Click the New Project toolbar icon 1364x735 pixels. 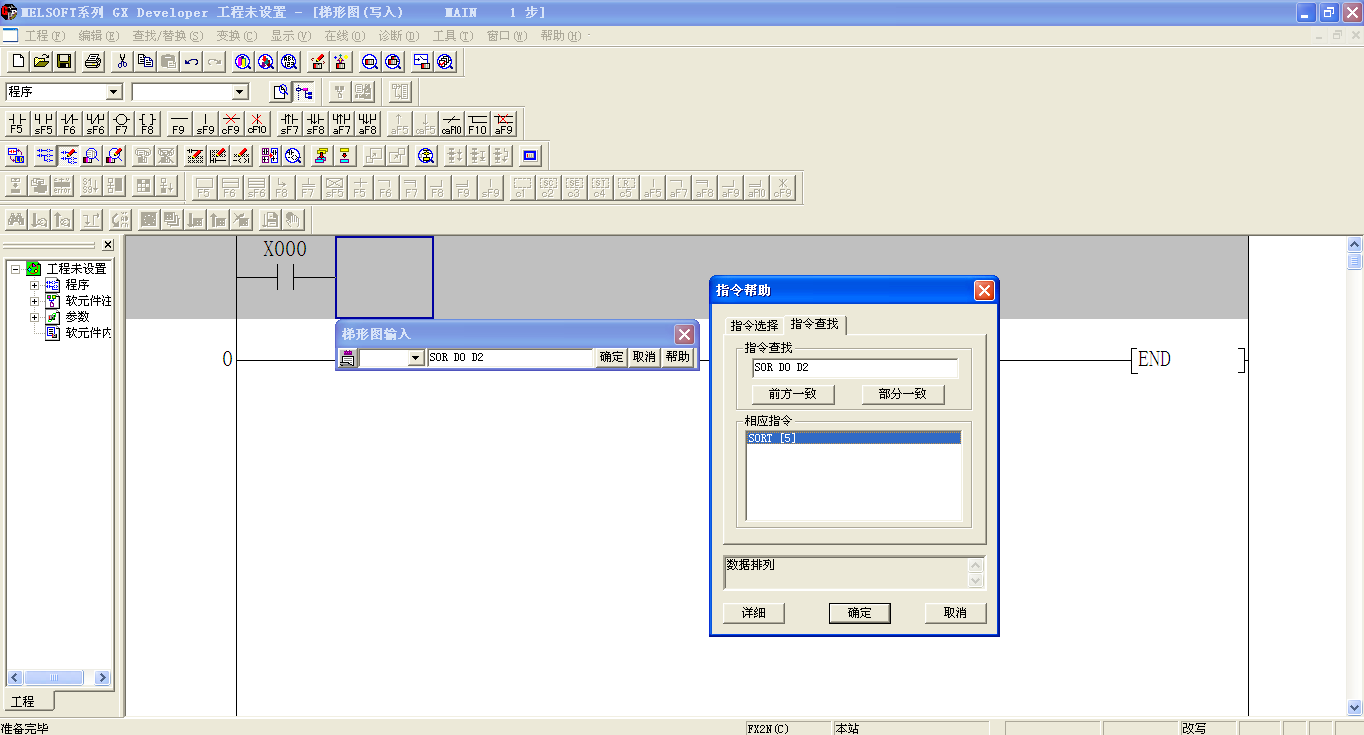coord(17,62)
